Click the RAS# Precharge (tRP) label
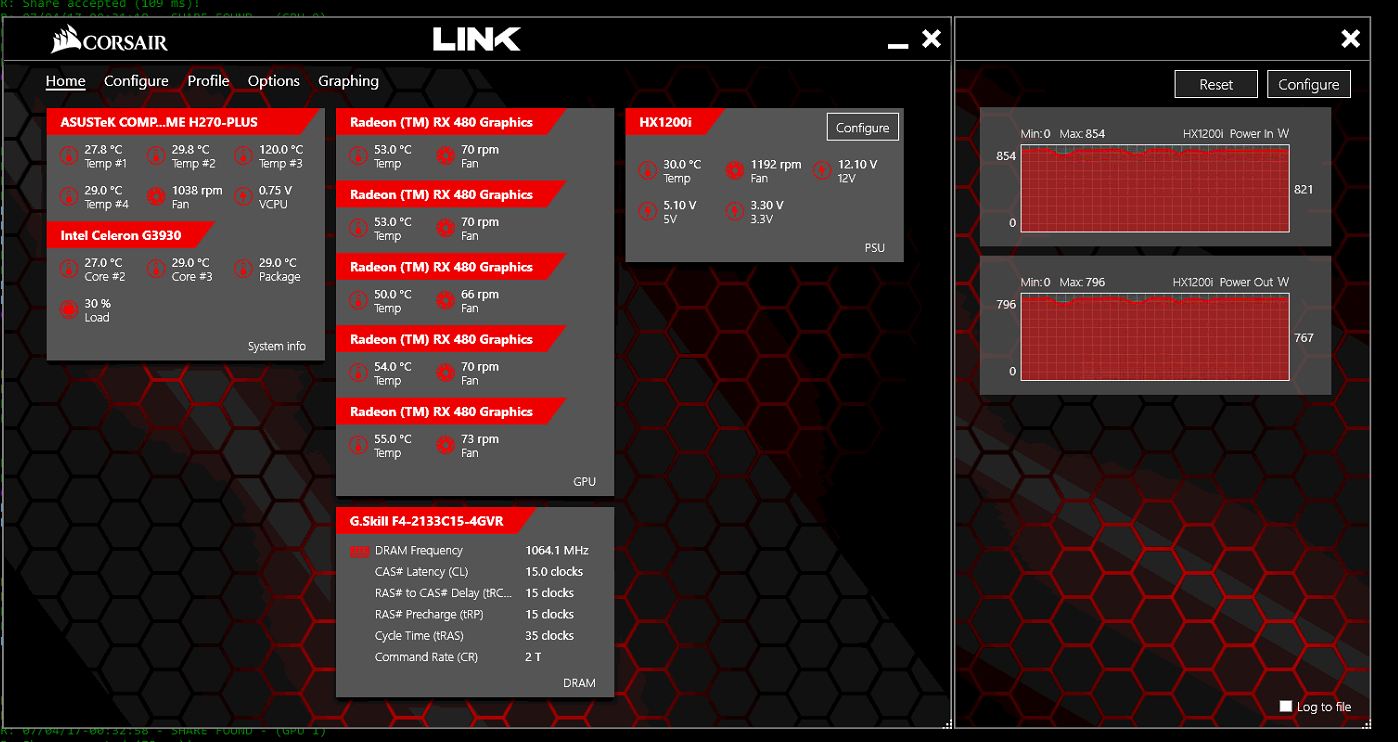This screenshot has height=742, width=1398. [x=429, y=615]
